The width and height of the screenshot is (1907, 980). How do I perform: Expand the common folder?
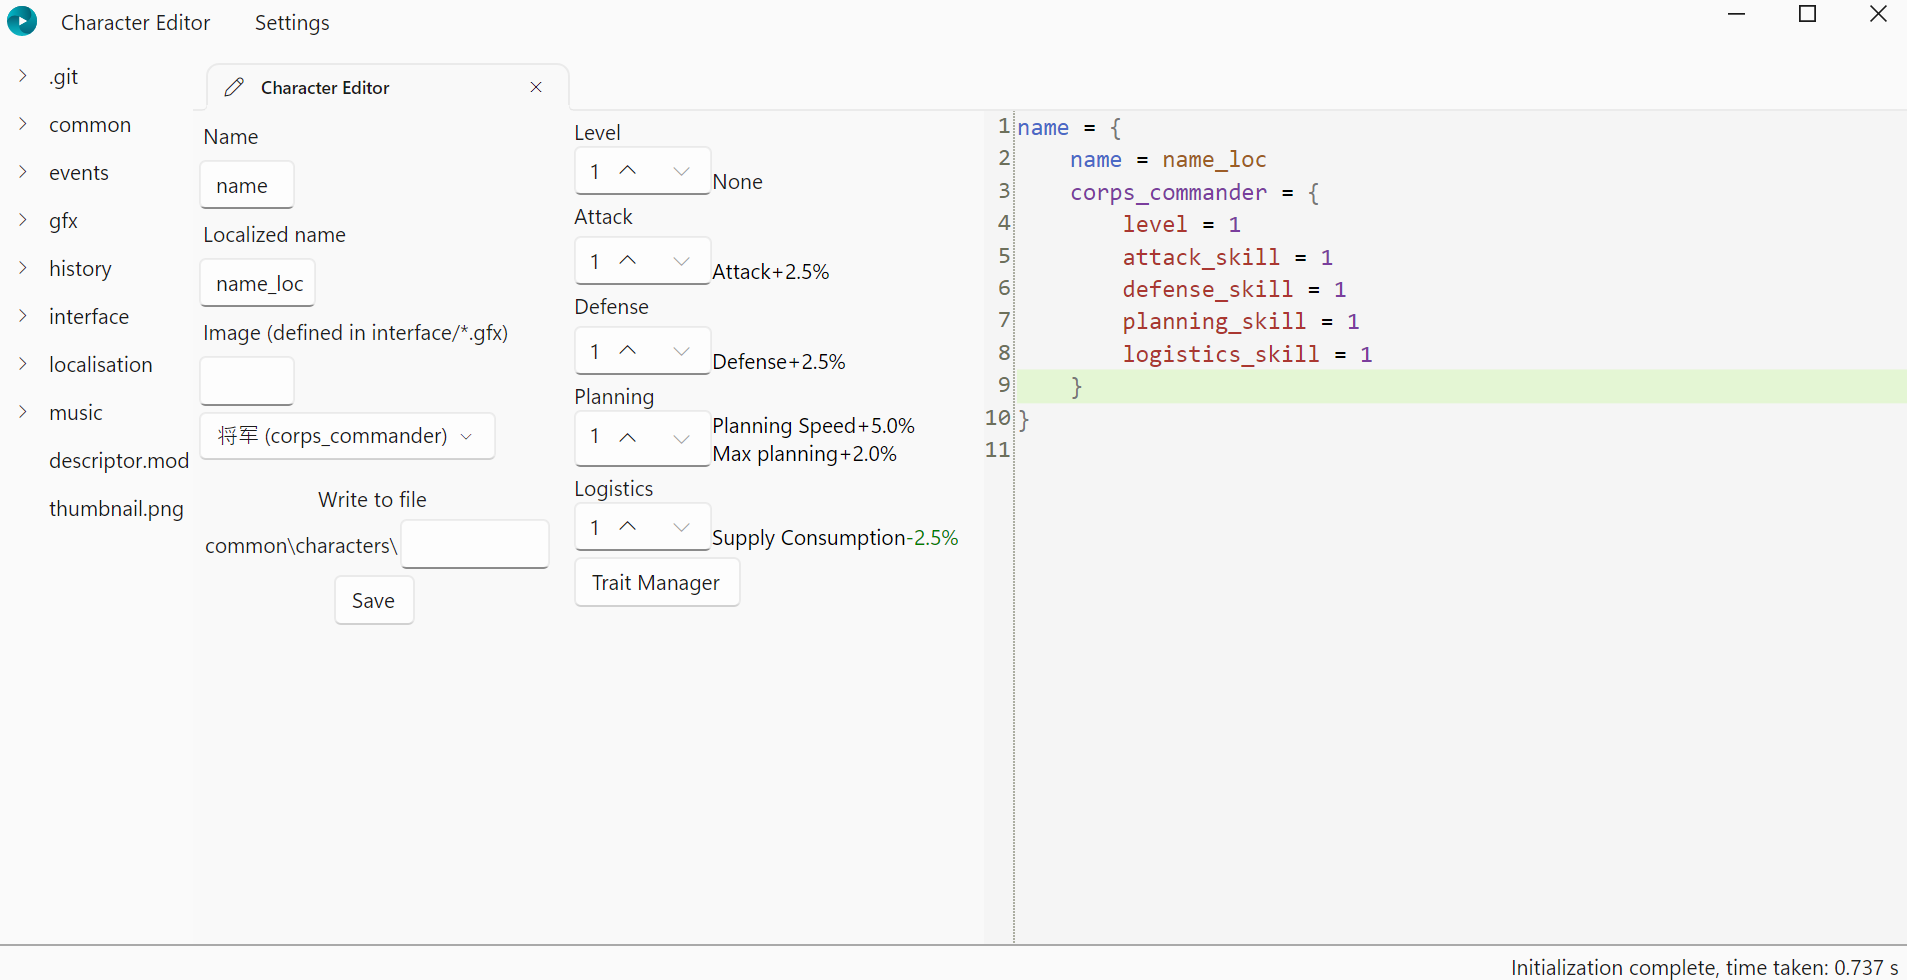point(23,124)
